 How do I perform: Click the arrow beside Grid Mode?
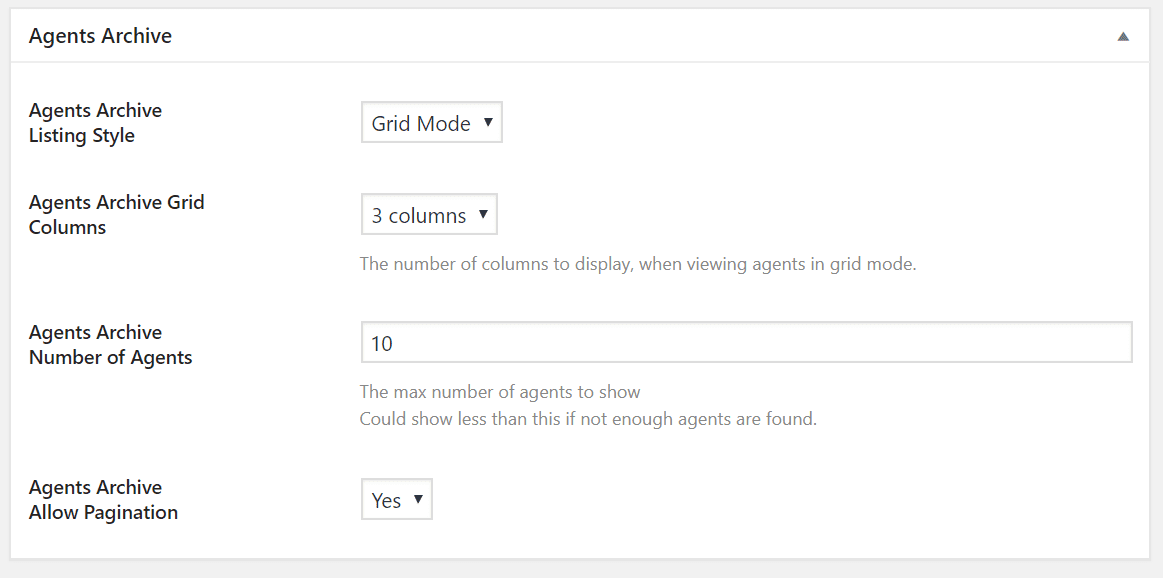coord(487,122)
